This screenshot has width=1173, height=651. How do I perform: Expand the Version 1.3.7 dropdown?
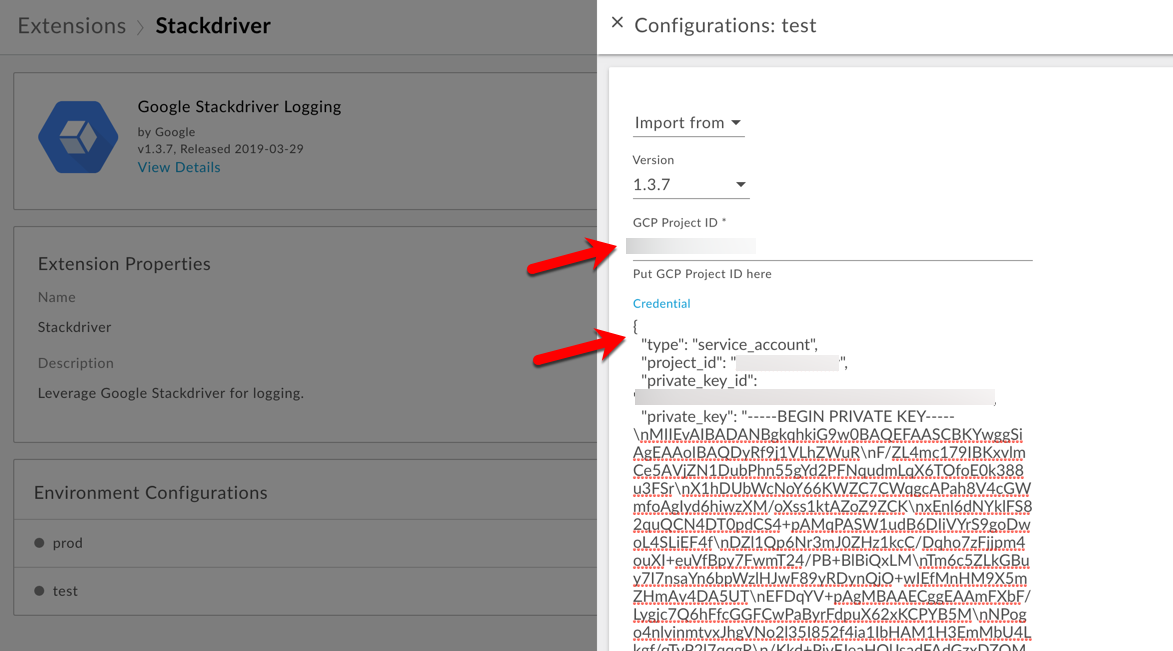coord(690,185)
